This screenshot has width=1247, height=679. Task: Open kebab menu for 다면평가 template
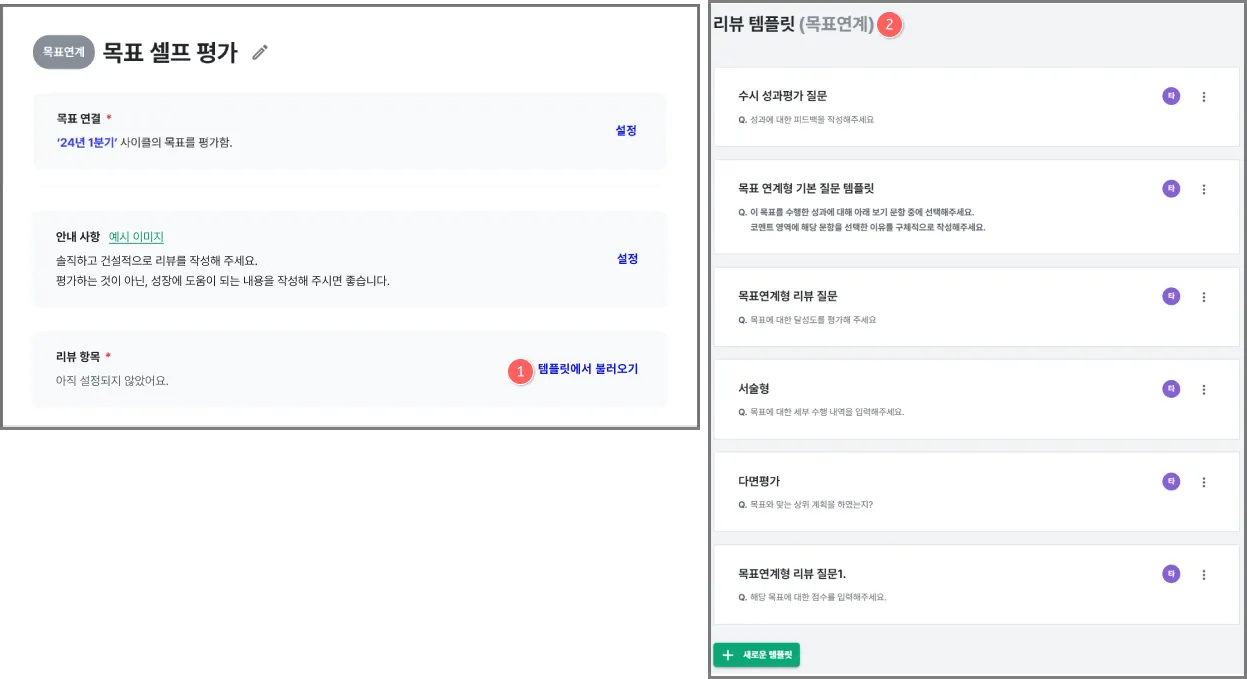click(1204, 482)
